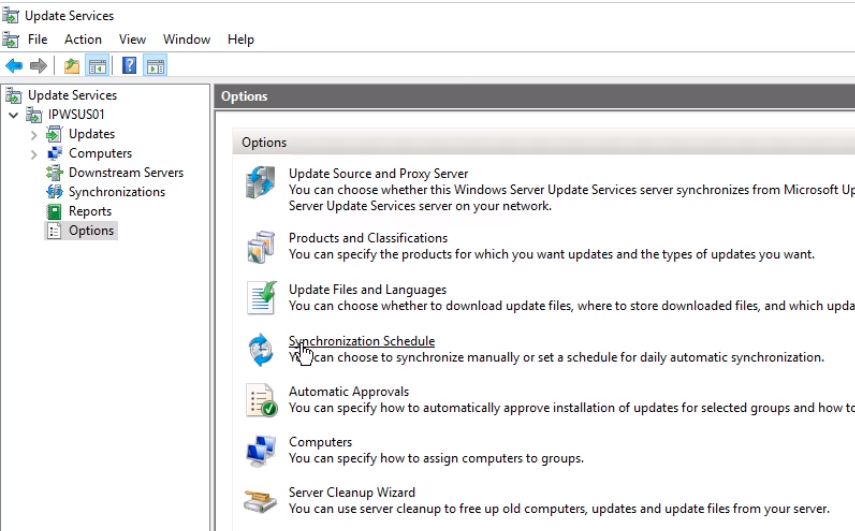Expand the Updates tree node
The image size is (855, 531).
click(34, 134)
